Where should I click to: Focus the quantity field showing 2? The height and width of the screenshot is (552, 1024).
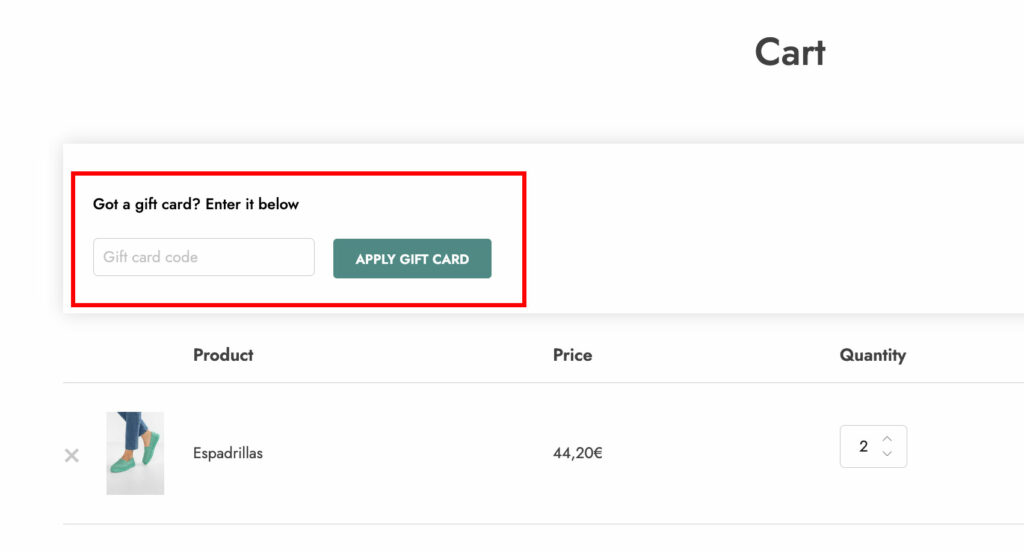point(873,446)
